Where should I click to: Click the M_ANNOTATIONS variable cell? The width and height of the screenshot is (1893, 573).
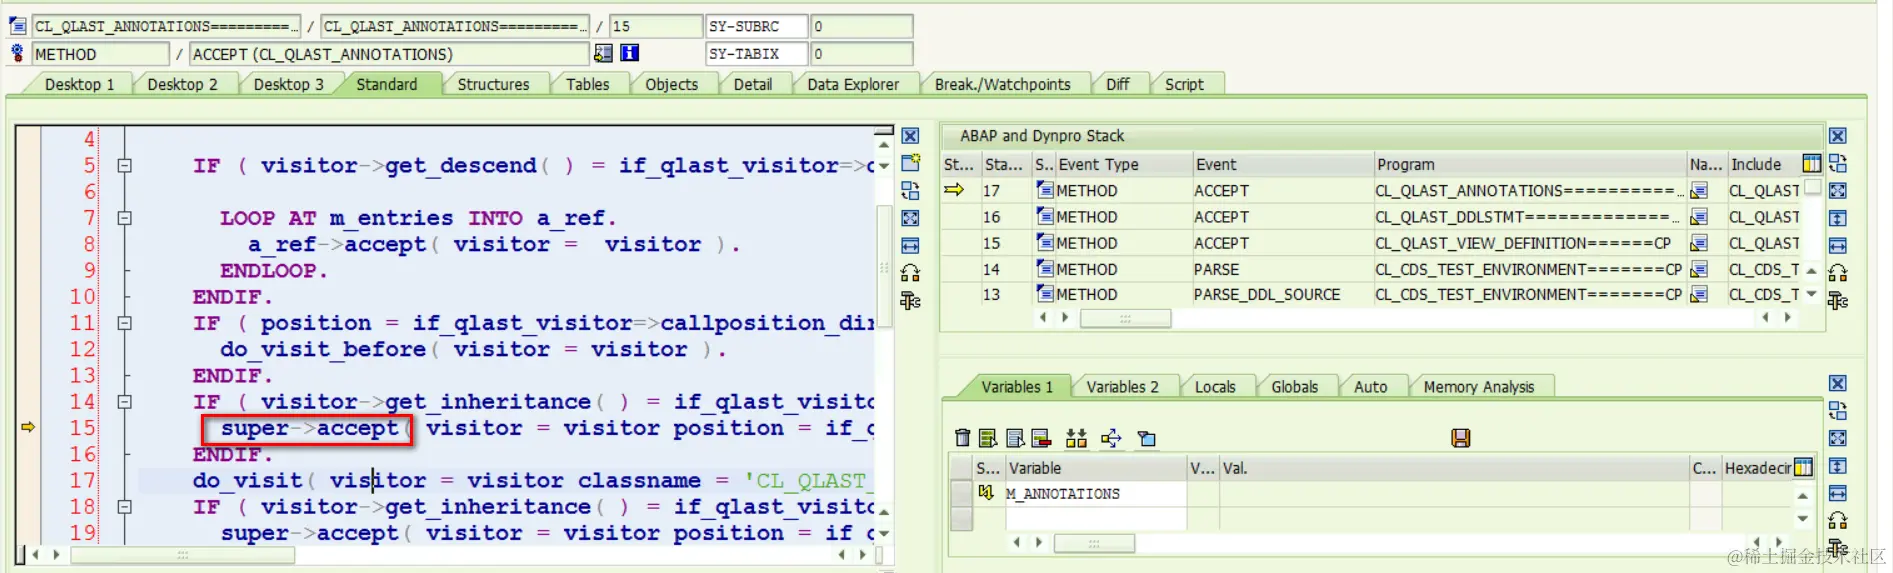[x=1095, y=493]
